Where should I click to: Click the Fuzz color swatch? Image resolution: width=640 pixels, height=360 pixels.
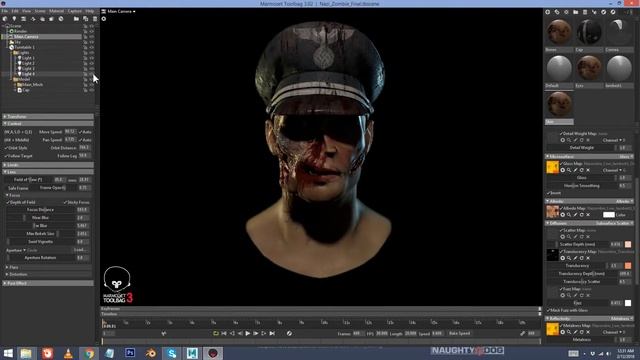pyautogui.click(x=628, y=303)
